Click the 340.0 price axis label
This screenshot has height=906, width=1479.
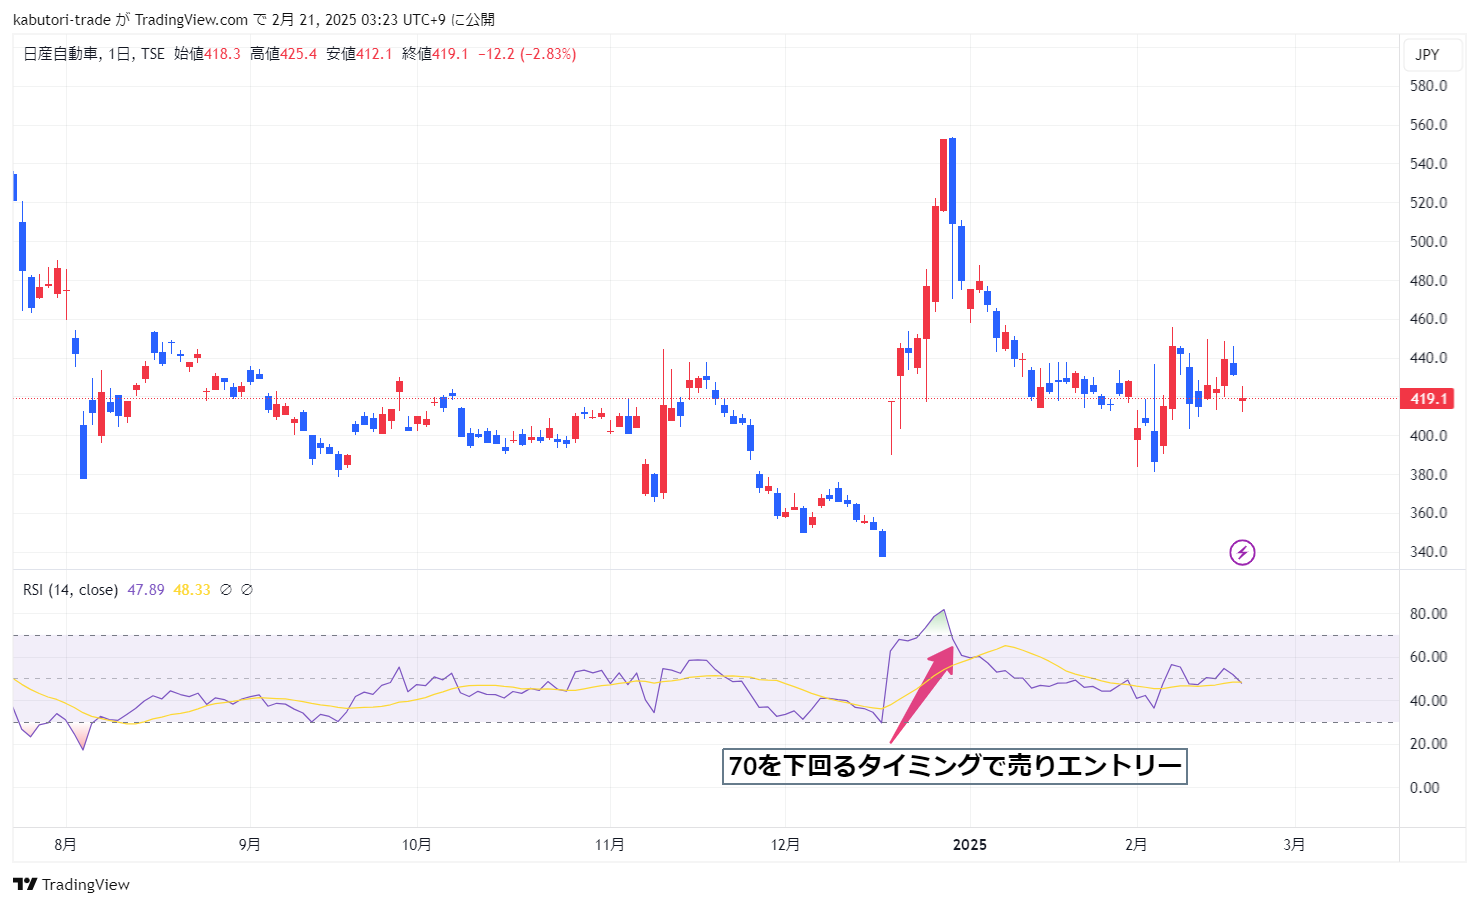tap(1428, 552)
